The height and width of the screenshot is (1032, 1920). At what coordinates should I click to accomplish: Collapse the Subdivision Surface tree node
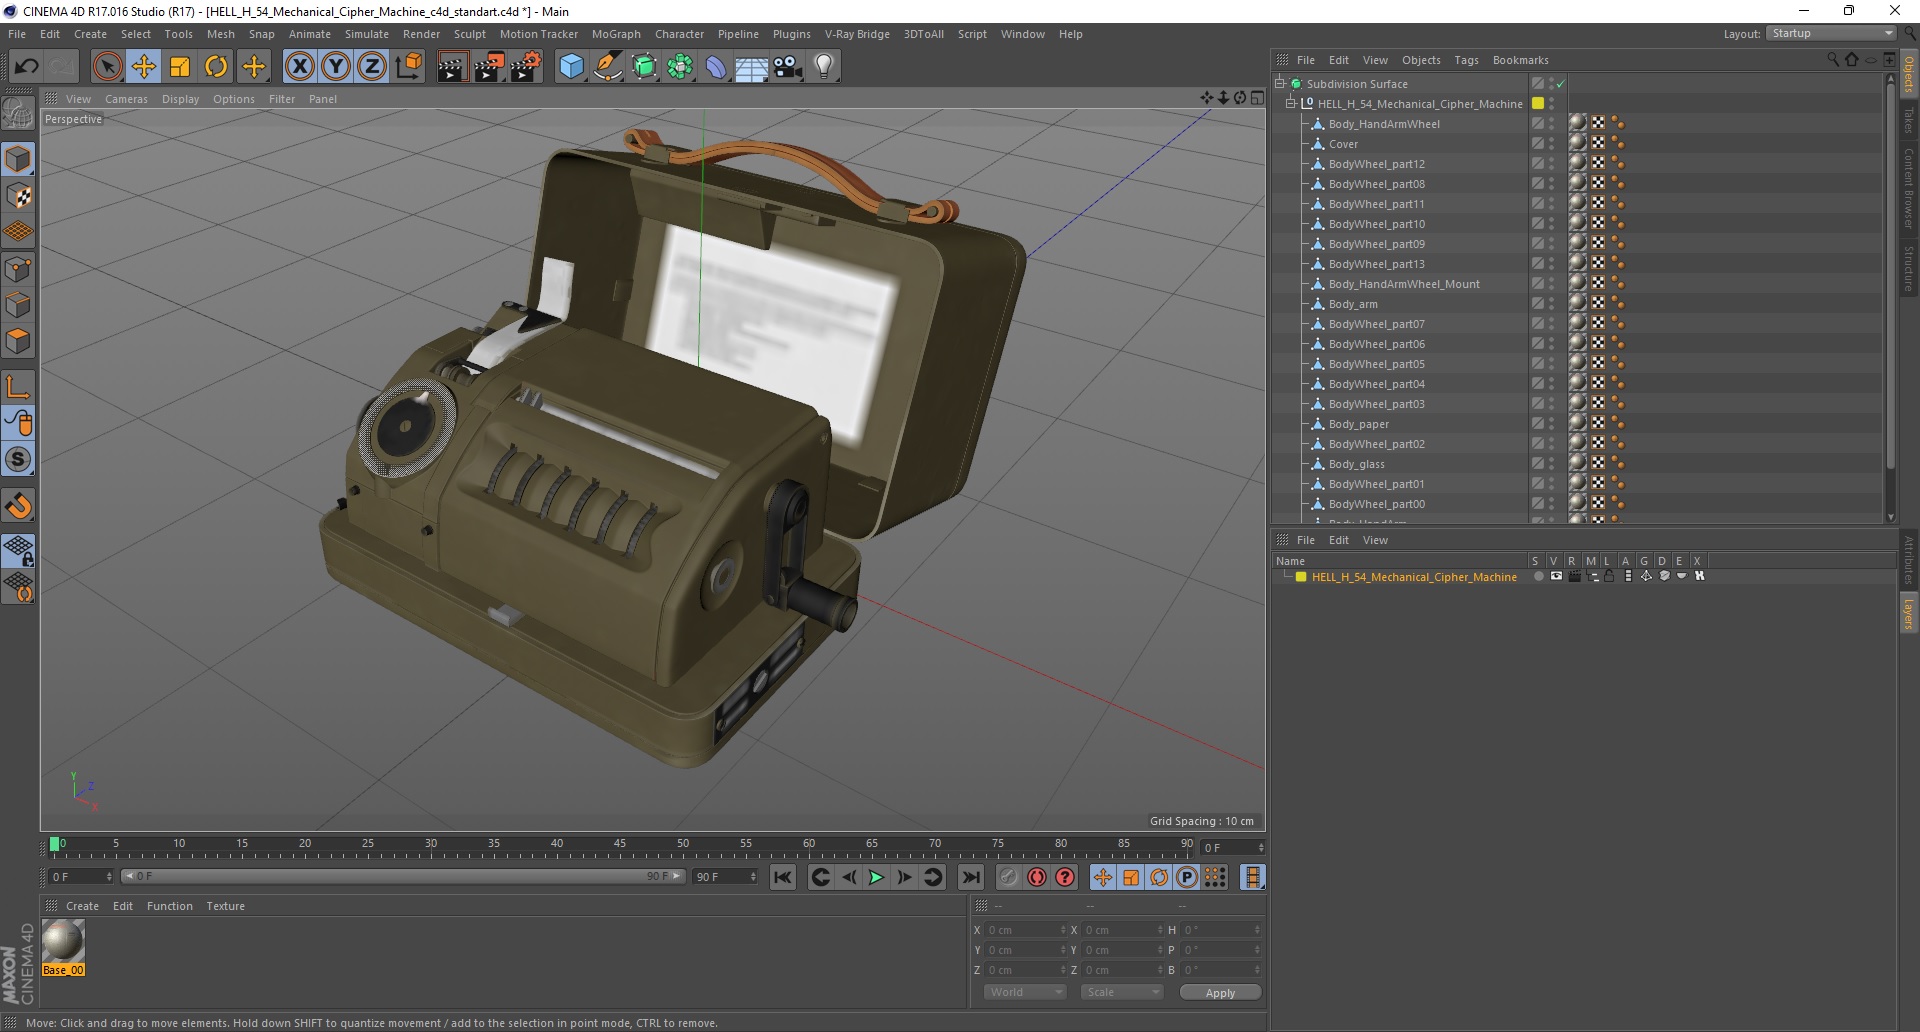pyautogui.click(x=1279, y=84)
